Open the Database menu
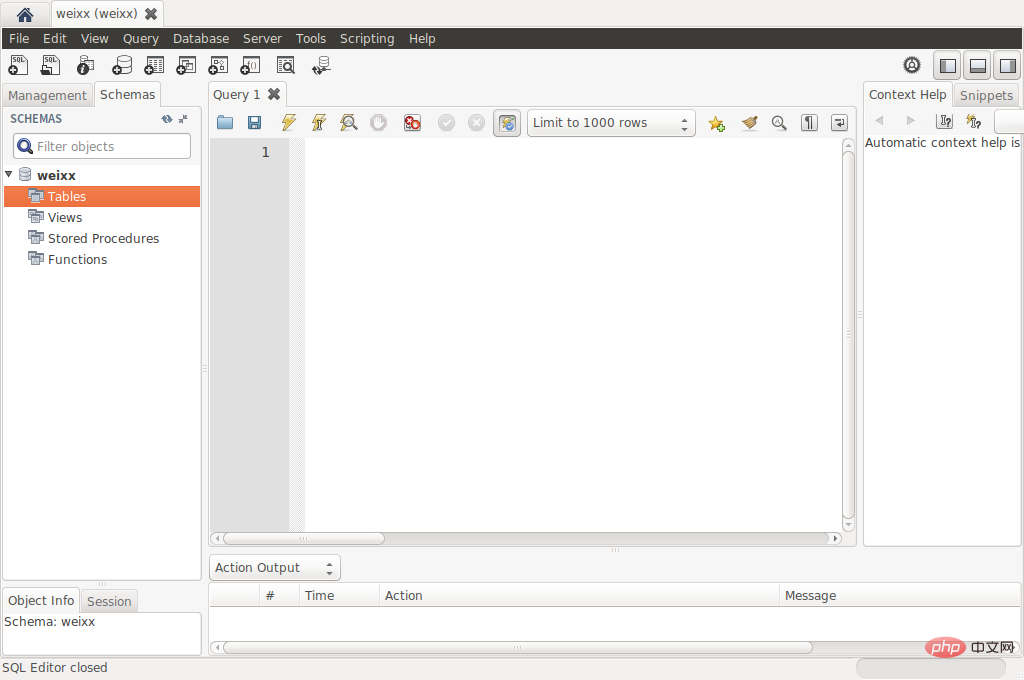Screen dimensions: 1024x680 pos(200,38)
